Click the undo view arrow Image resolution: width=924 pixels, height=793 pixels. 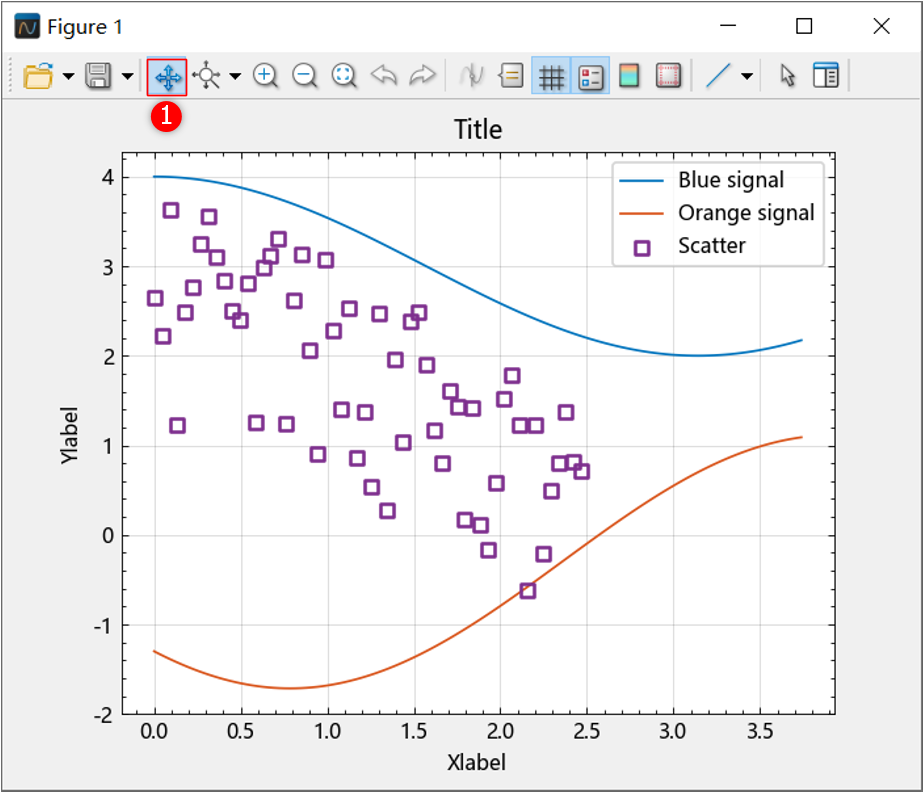click(384, 76)
